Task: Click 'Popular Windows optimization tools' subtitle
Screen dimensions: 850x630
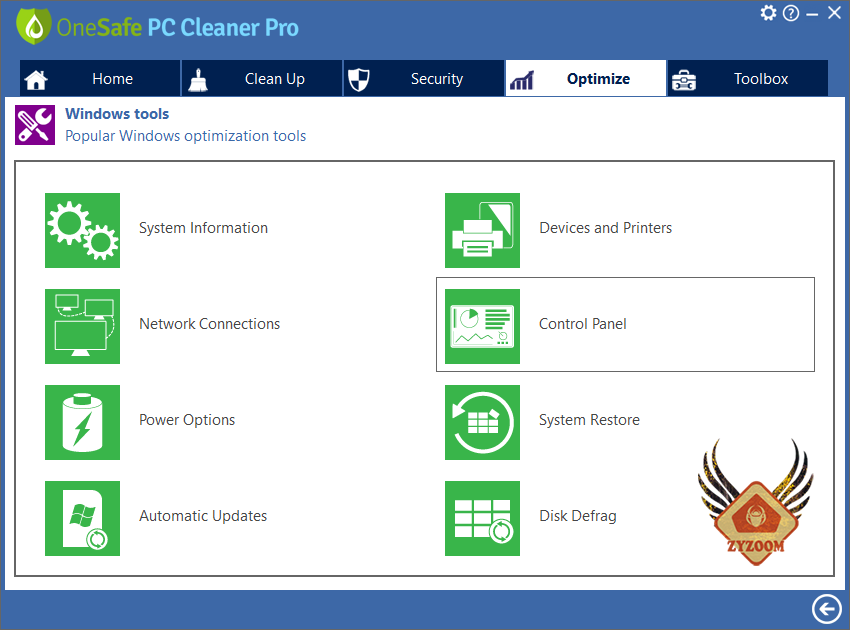Action: (x=185, y=136)
